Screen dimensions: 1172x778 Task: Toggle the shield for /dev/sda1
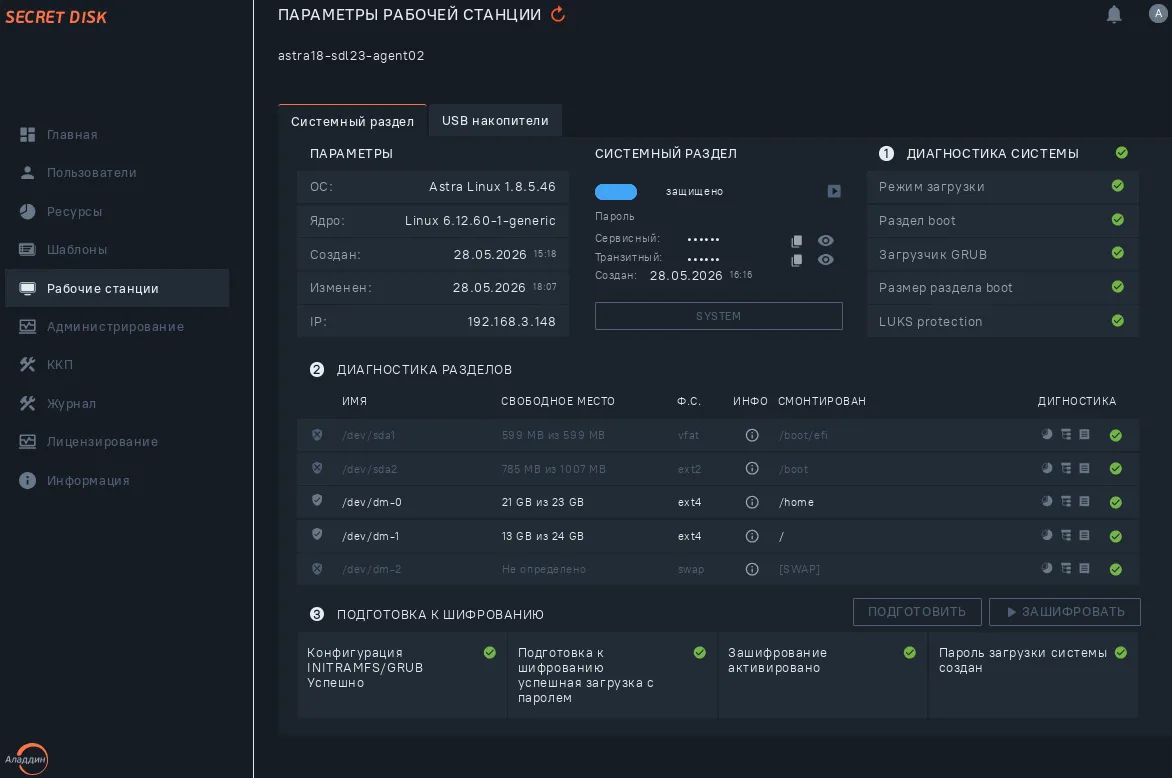[x=317, y=435]
